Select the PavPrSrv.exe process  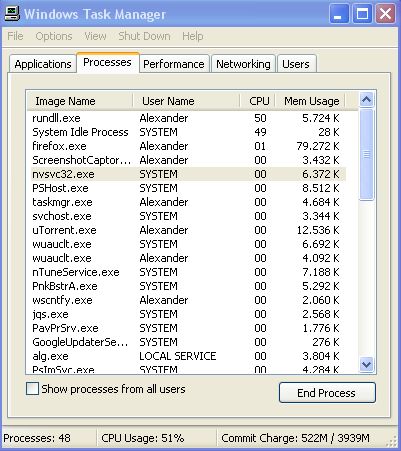[x=188, y=328]
